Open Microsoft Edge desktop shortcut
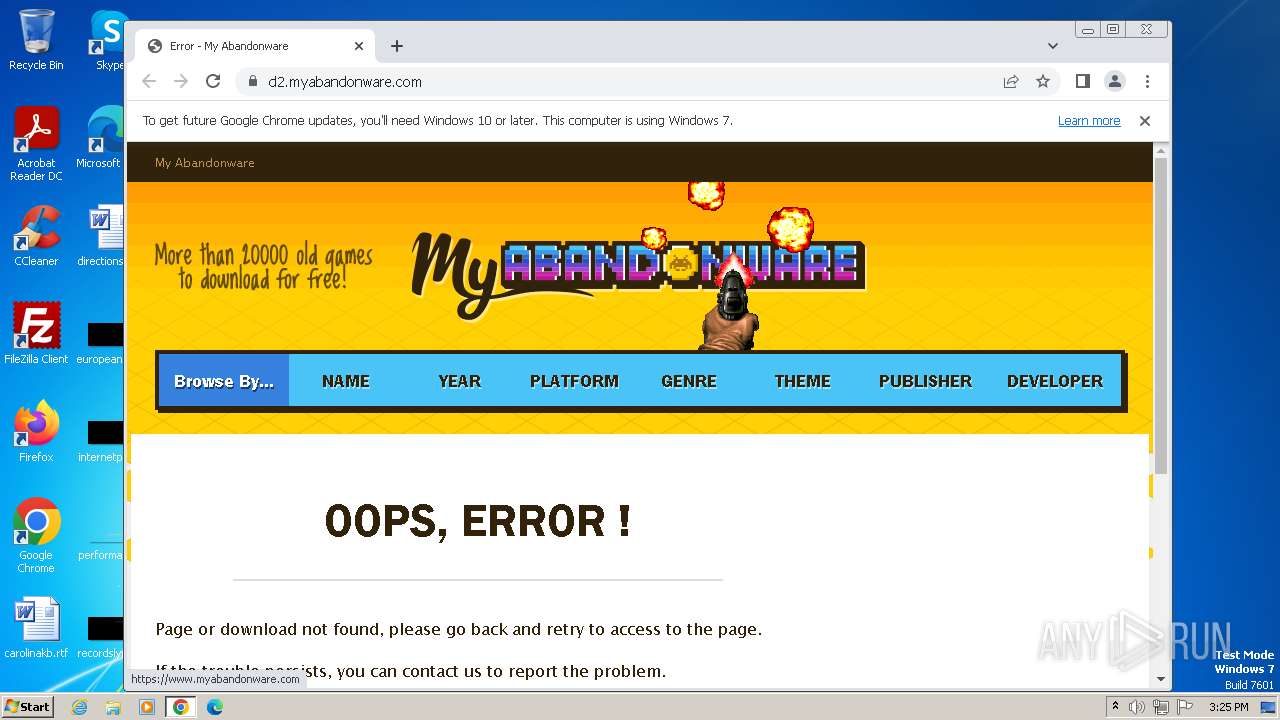This screenshot has height=720, width=1280. point(100,138)
